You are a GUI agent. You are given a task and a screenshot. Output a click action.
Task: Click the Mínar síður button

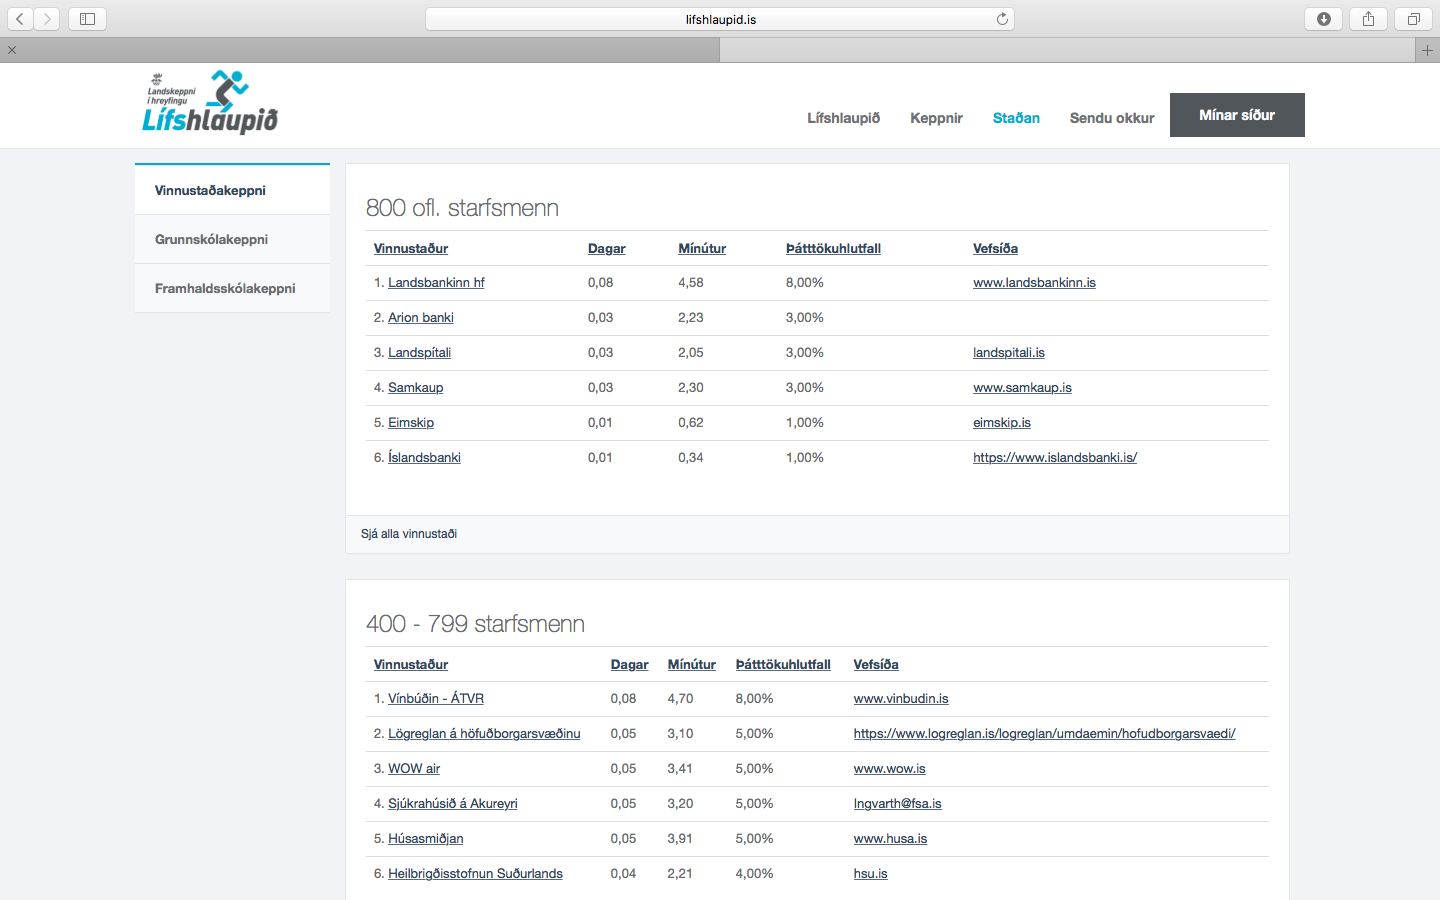click(1237, 115)
